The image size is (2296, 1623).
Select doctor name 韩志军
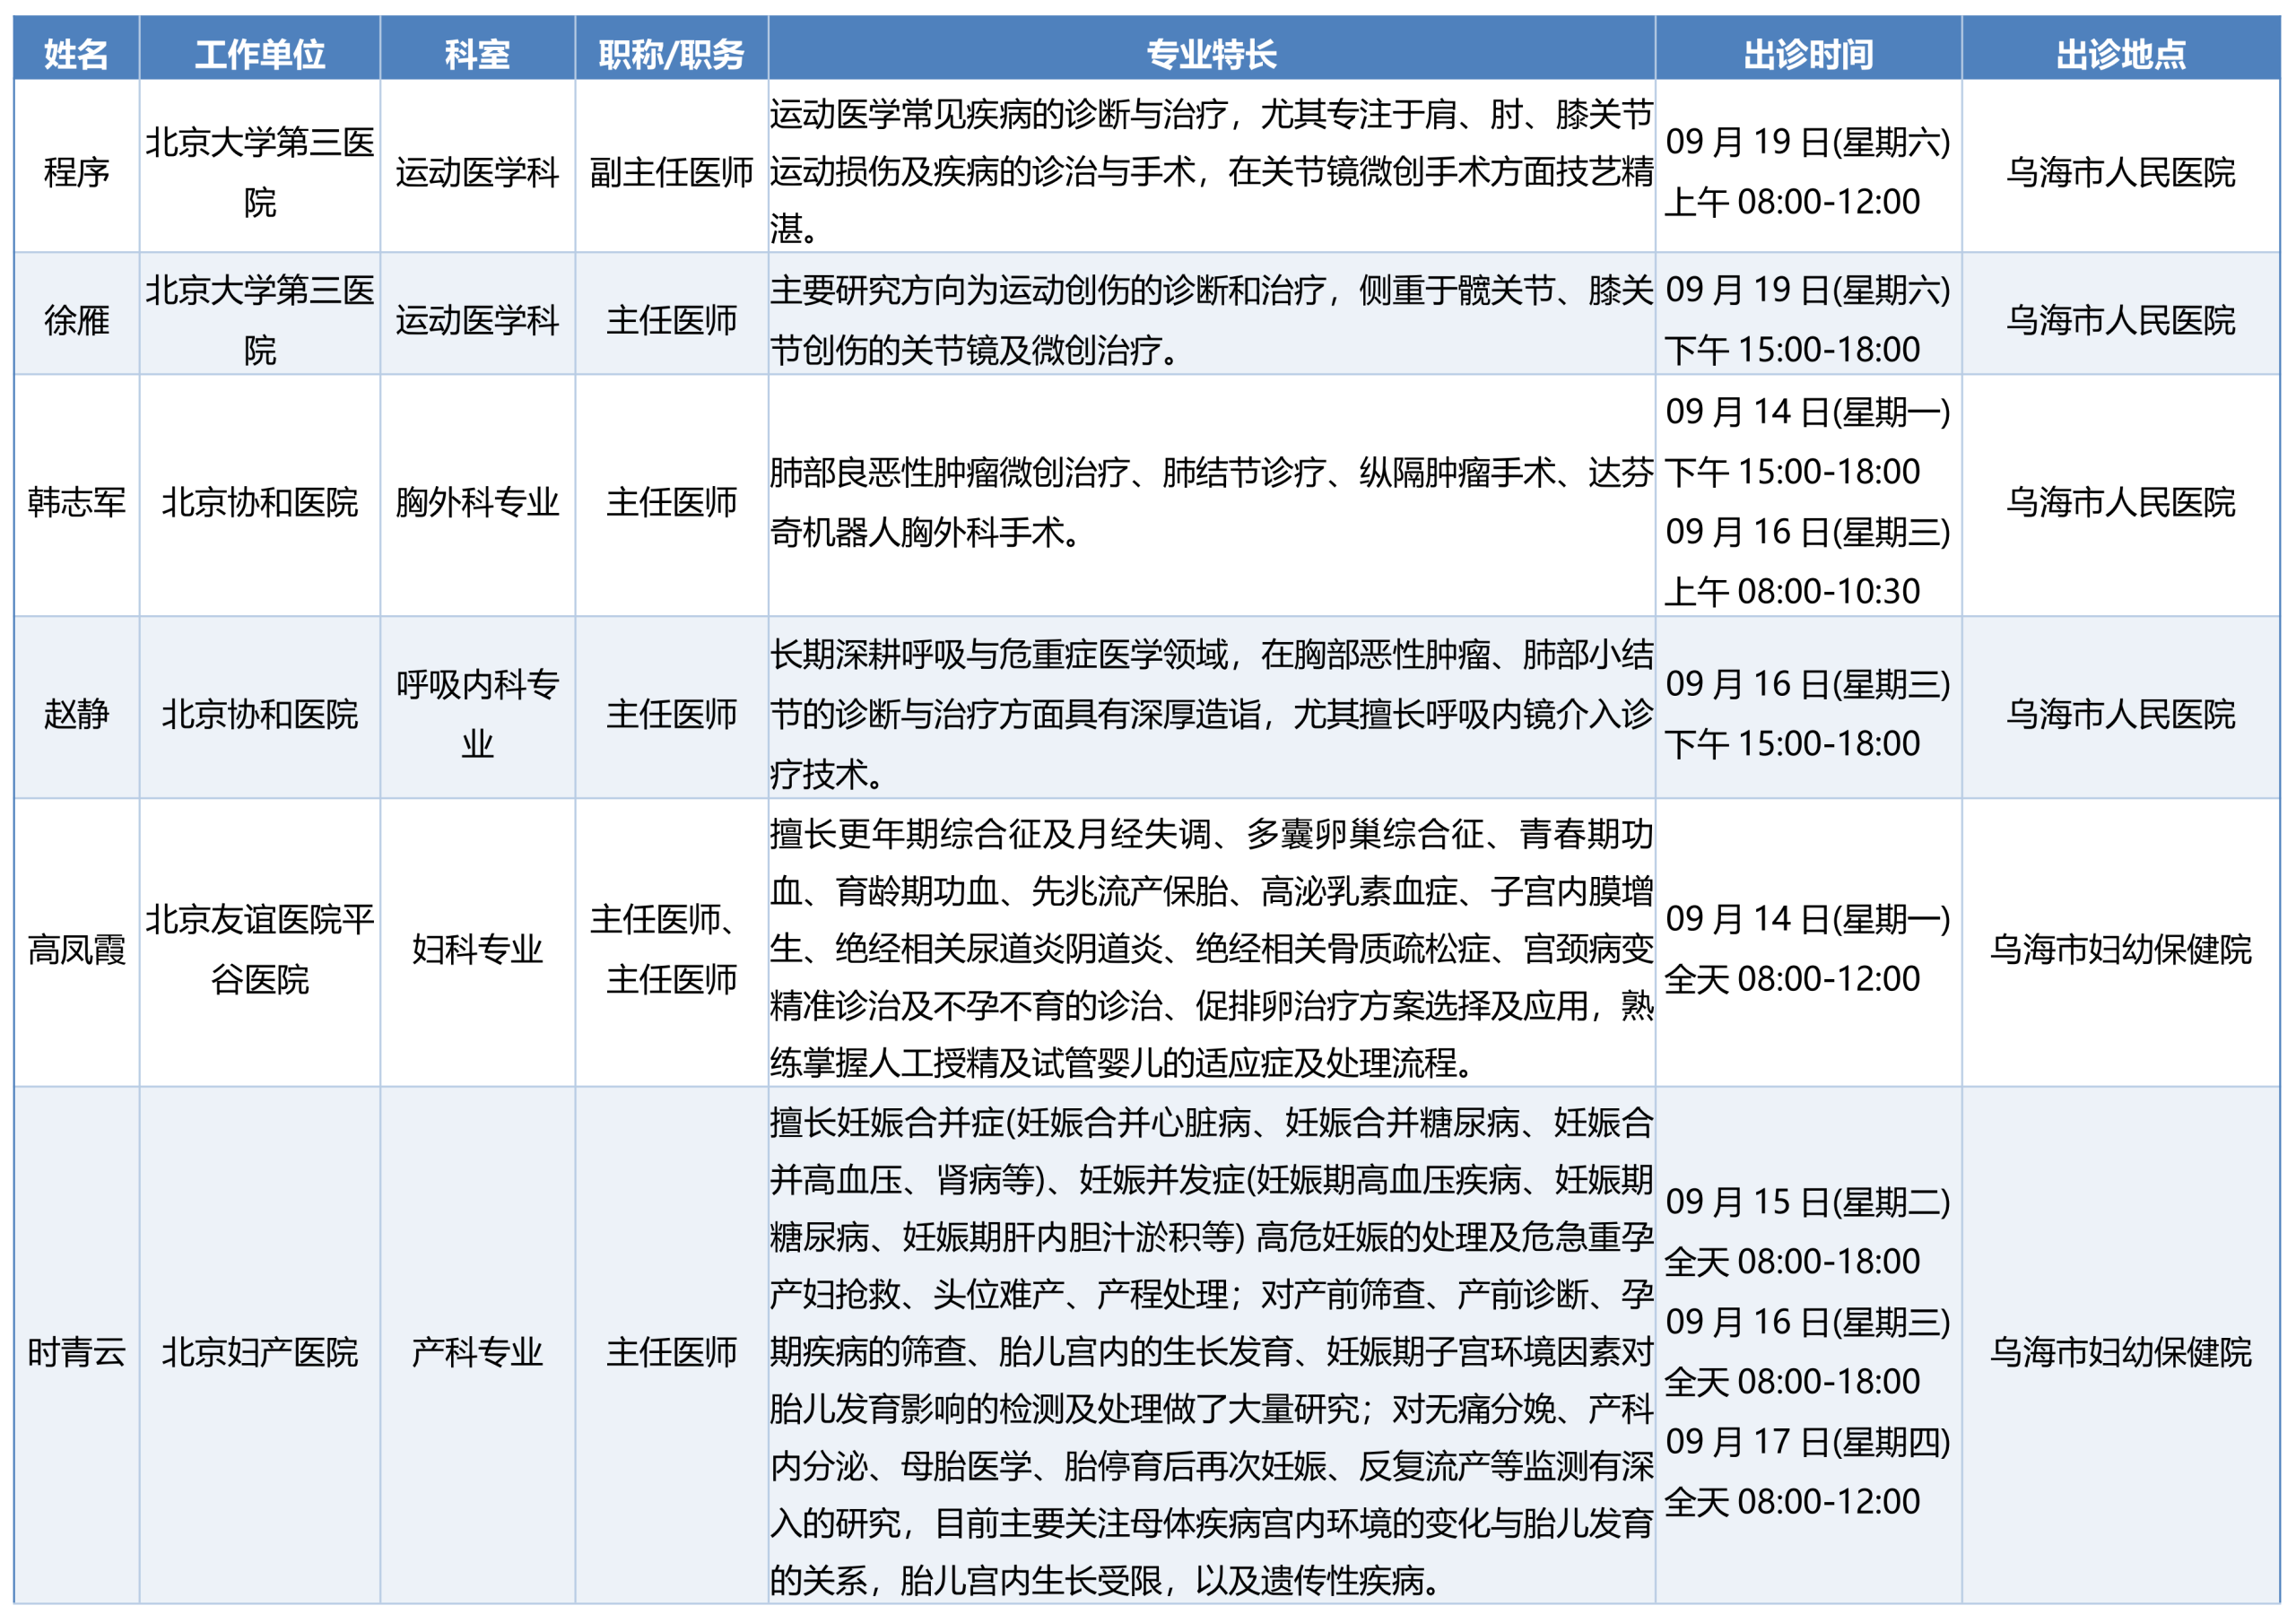[76, 502]
